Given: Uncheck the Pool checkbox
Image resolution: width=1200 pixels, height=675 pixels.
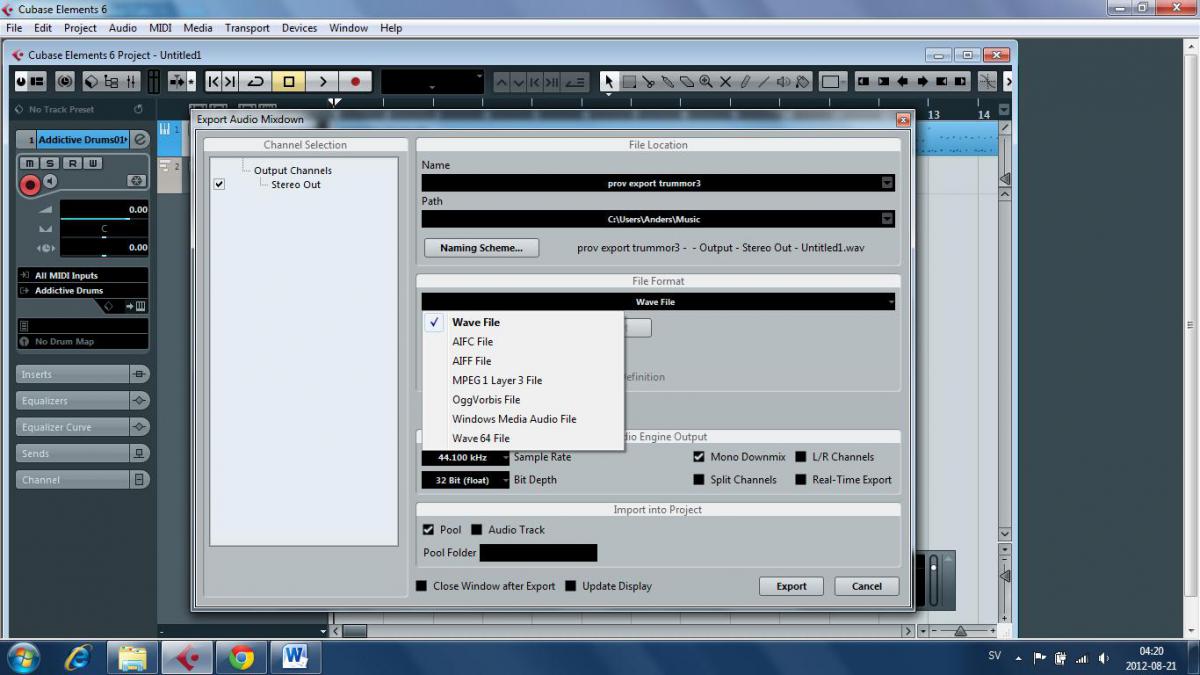Looking at the screenshot, I should 428,530.
